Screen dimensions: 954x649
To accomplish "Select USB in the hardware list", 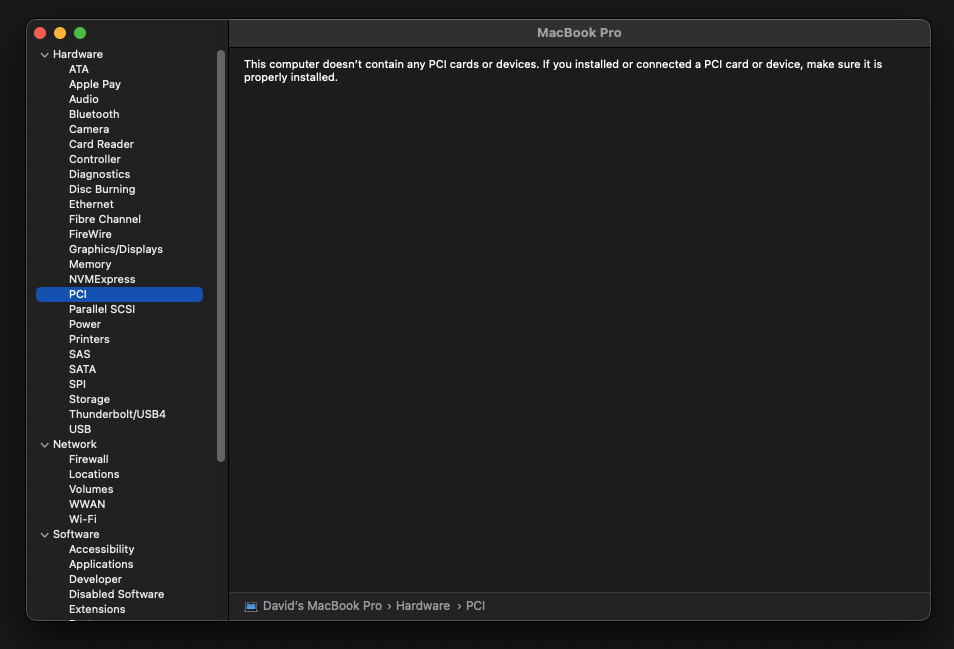I will pos(80,429).
